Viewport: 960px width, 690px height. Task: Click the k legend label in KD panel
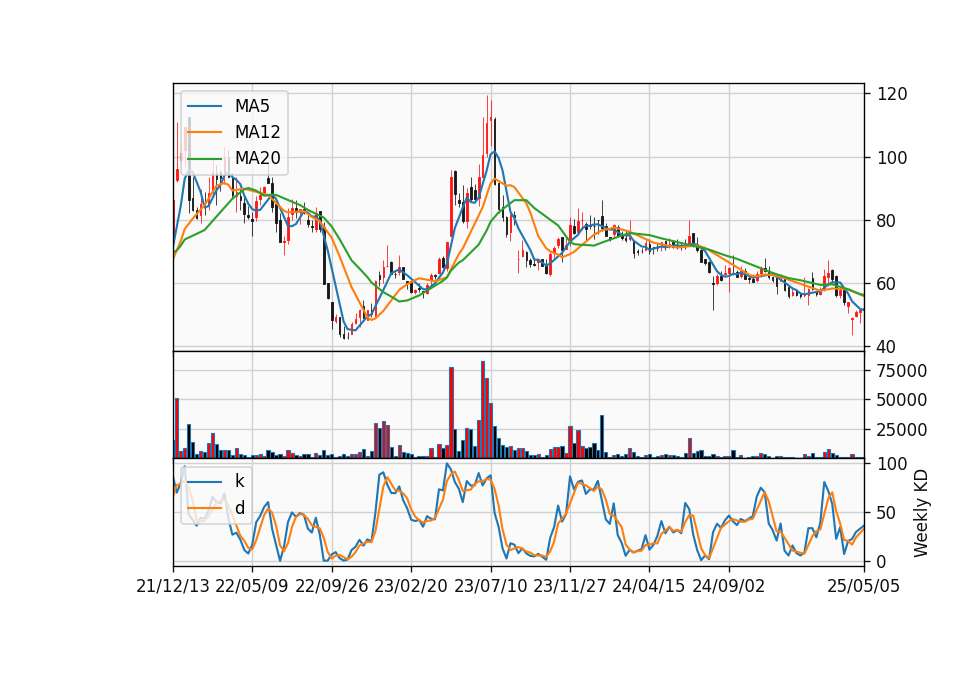point(239,481)
